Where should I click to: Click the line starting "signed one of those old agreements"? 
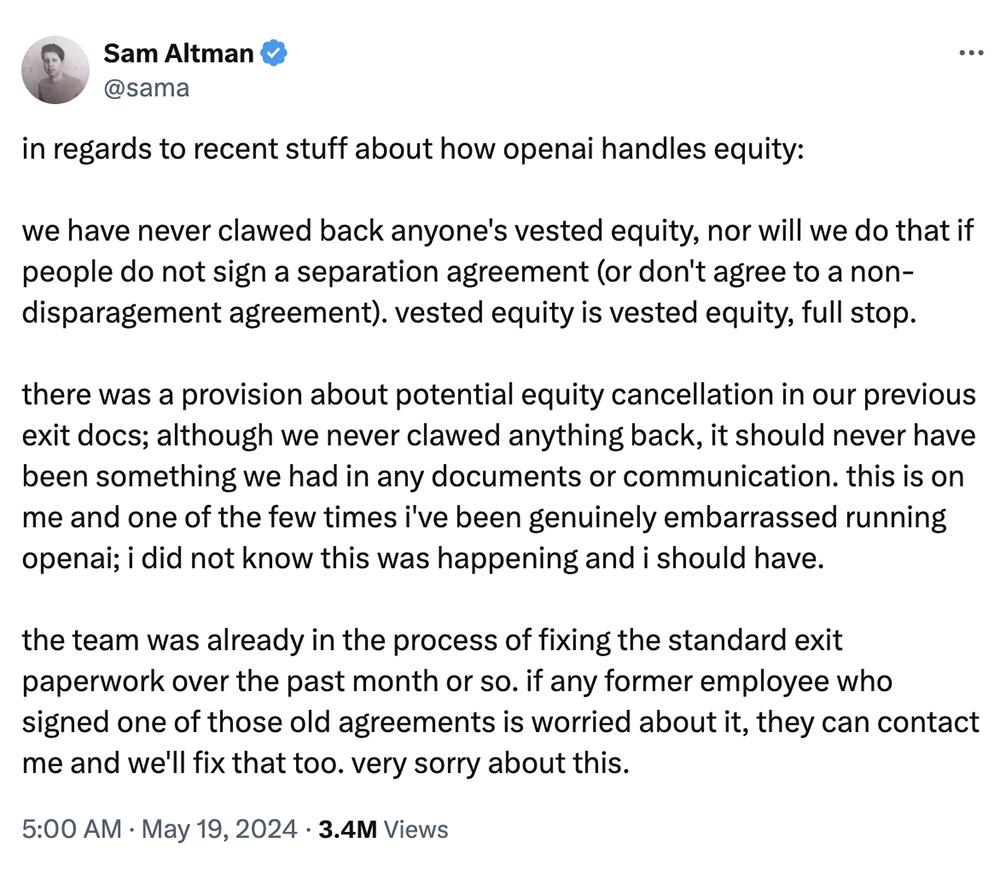tap(500, 723)
